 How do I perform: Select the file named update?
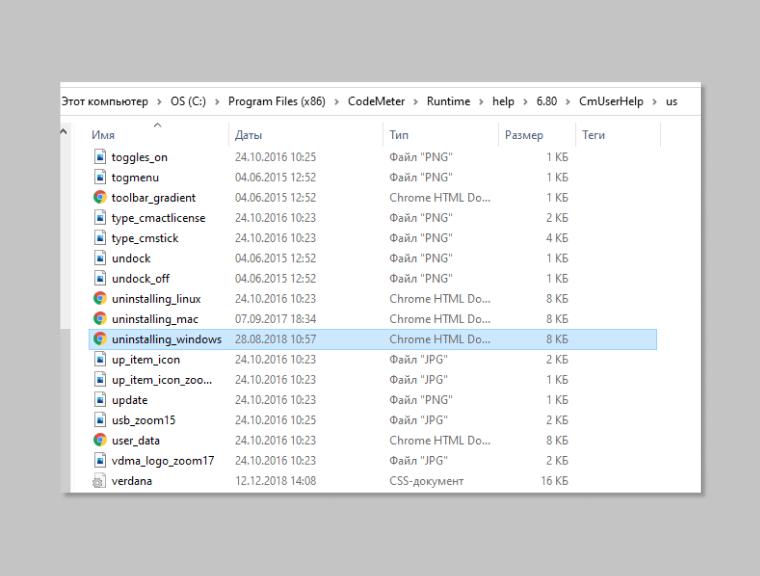click(x=129, y=400)
